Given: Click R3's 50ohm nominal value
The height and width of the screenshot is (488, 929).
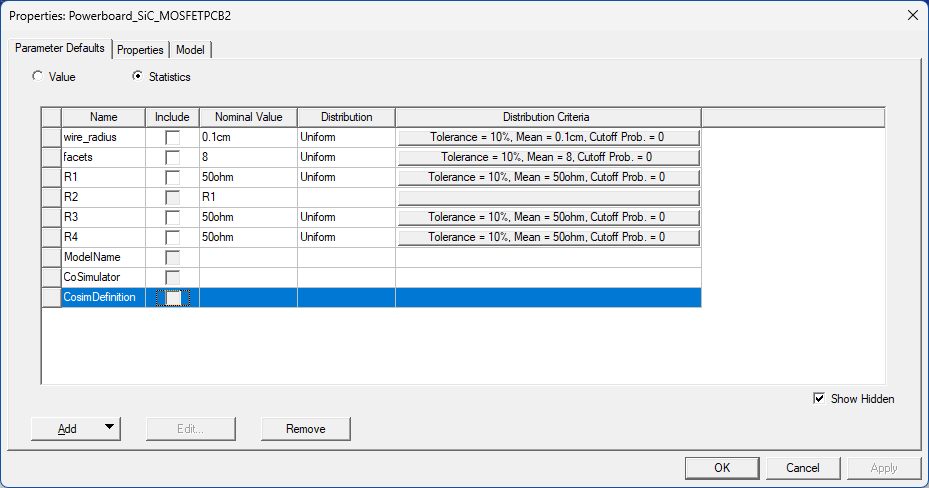Looking at the screenshot, I should (249, 218).
